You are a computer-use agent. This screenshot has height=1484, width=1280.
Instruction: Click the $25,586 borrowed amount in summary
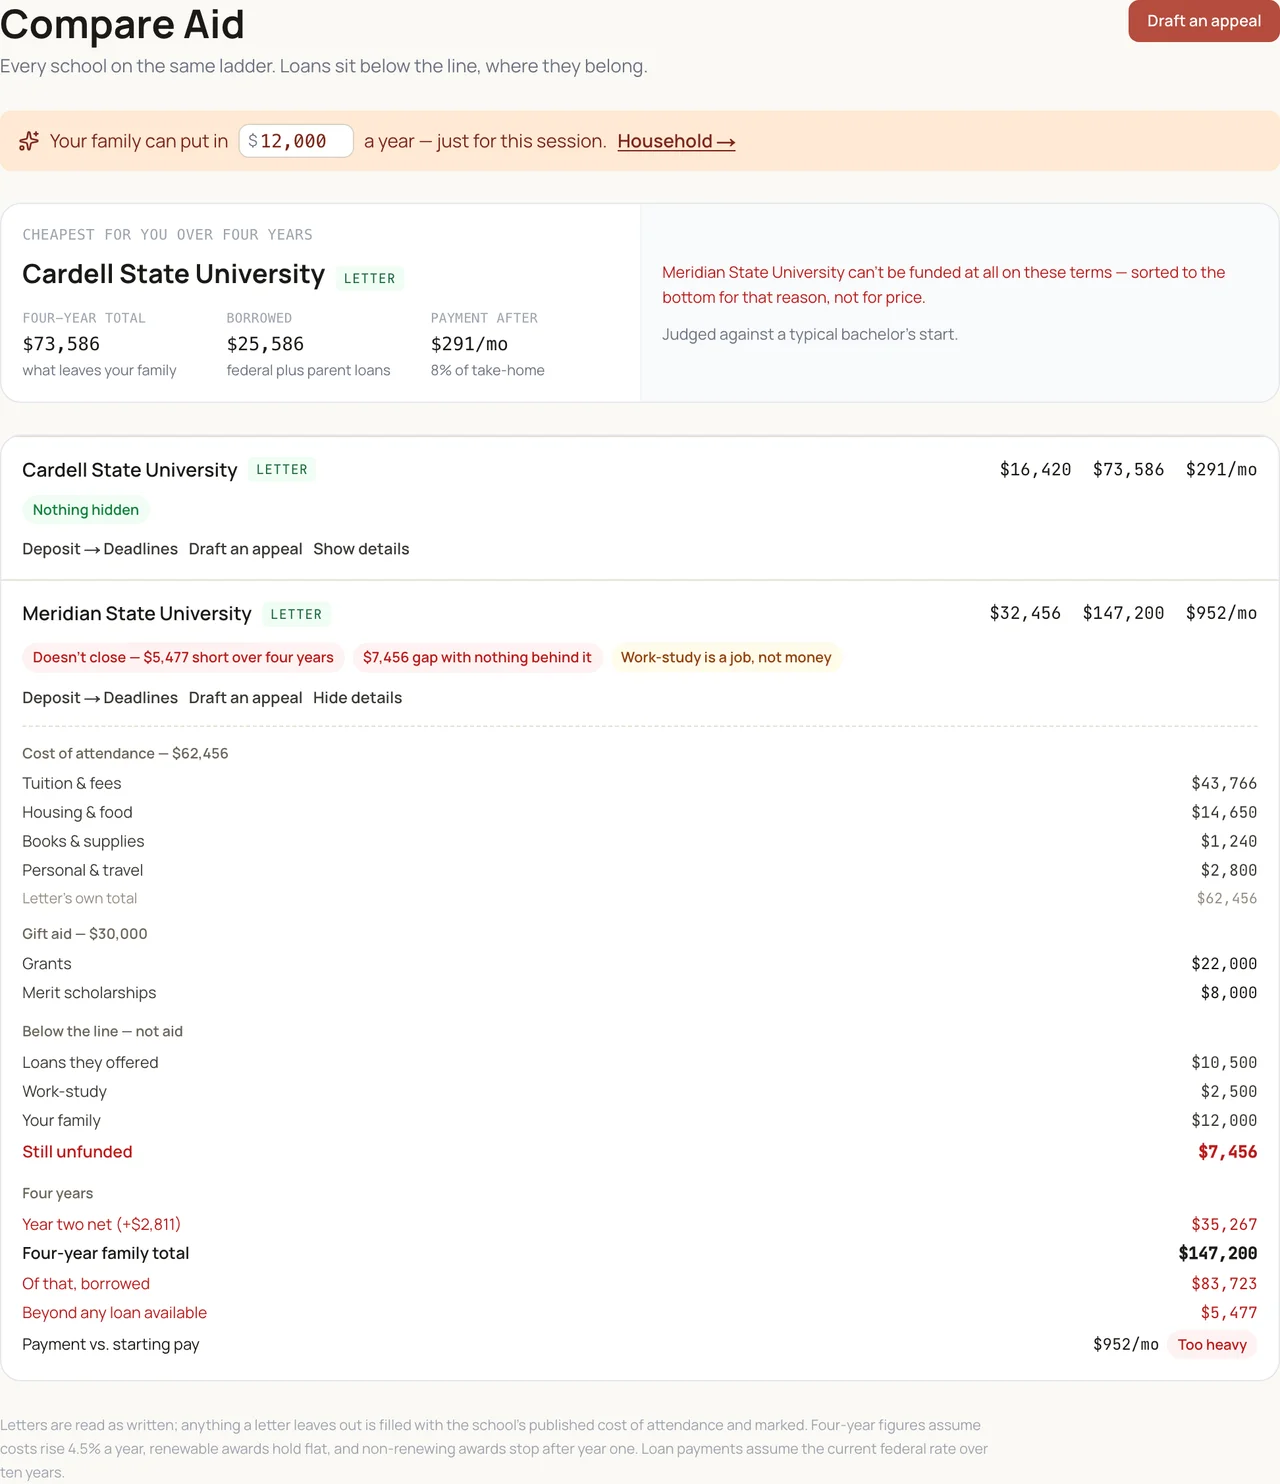coord(265,344)
